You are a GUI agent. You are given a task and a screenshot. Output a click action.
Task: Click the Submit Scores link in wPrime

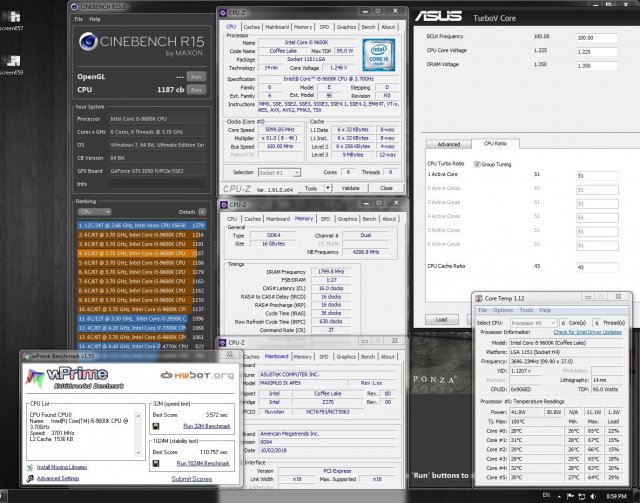(x=191, y=479)
